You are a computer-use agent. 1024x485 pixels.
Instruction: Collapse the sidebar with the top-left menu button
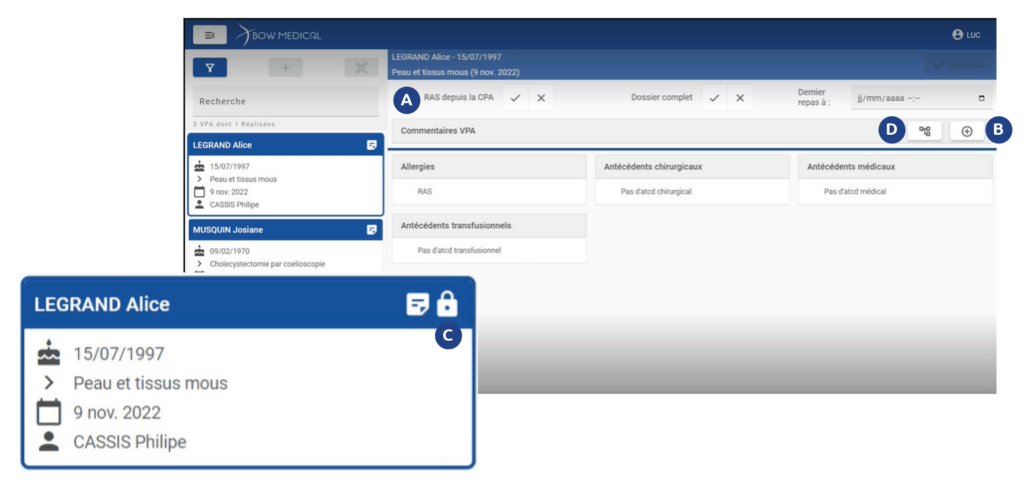tap(210, 35)
